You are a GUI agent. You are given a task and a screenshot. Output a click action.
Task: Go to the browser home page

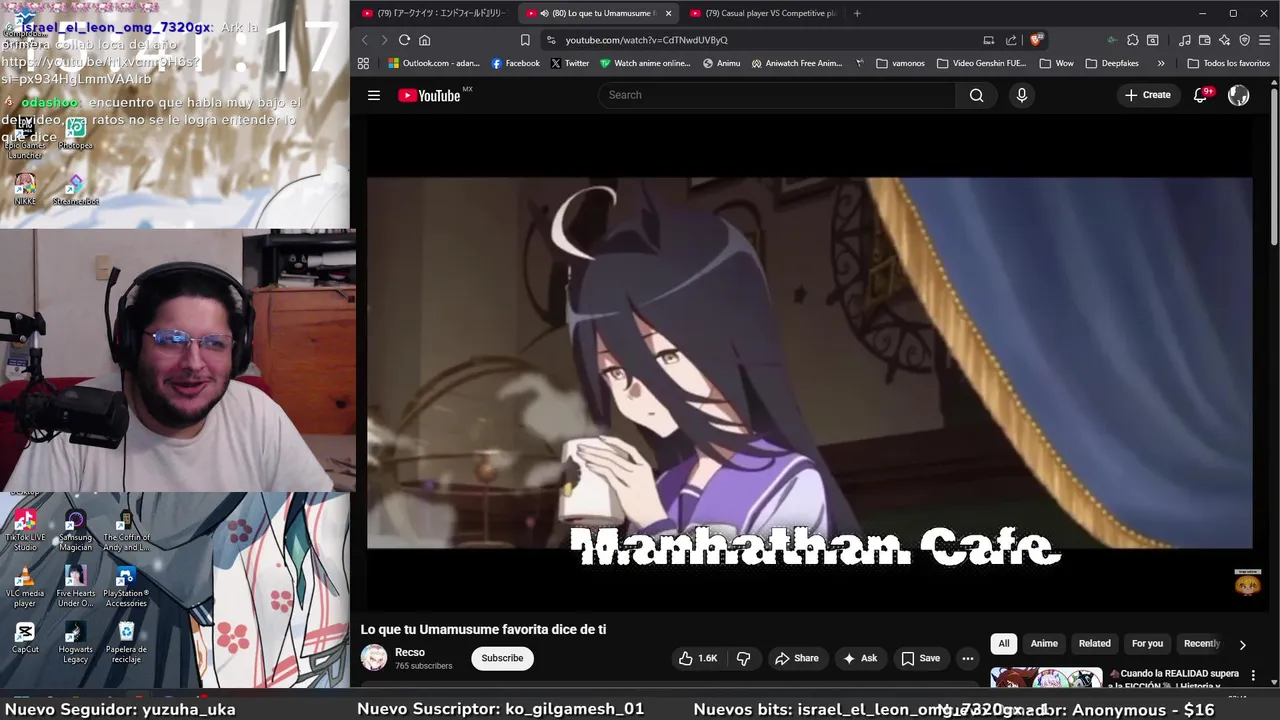click(424, 40)
